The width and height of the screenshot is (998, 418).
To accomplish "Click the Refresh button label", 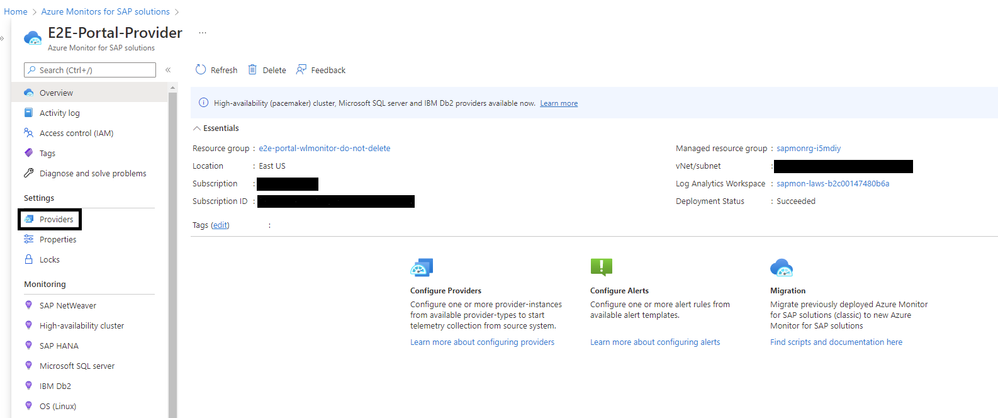I will (x=224, y=70).
